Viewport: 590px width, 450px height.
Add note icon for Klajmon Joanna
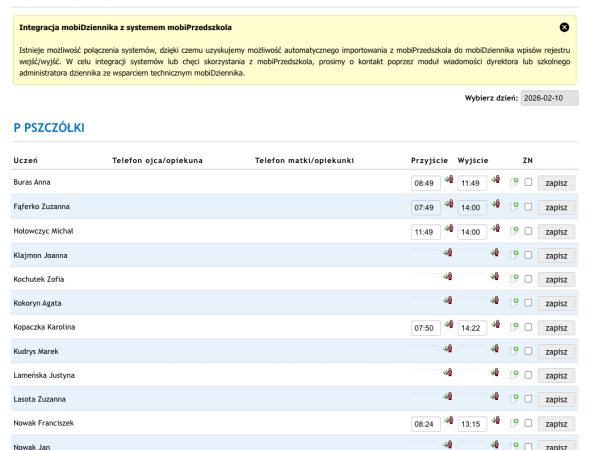pyautogui.click(x=514, y=255)
